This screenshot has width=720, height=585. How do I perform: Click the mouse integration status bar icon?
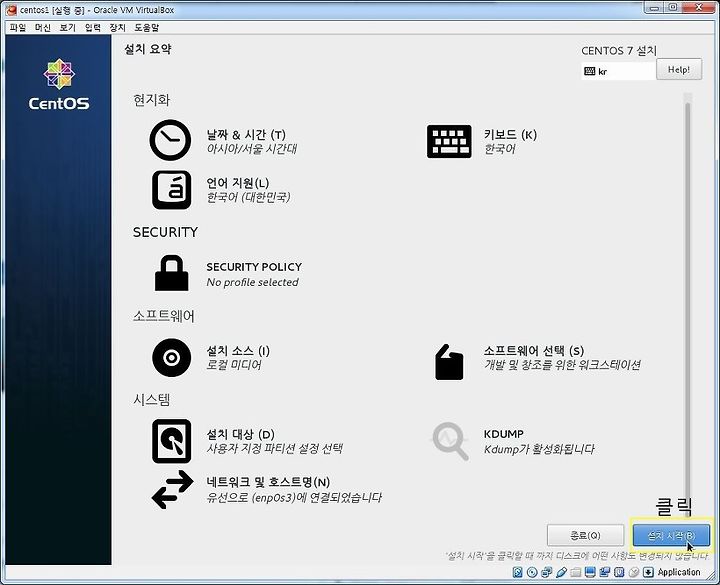(x=634, y=572)
